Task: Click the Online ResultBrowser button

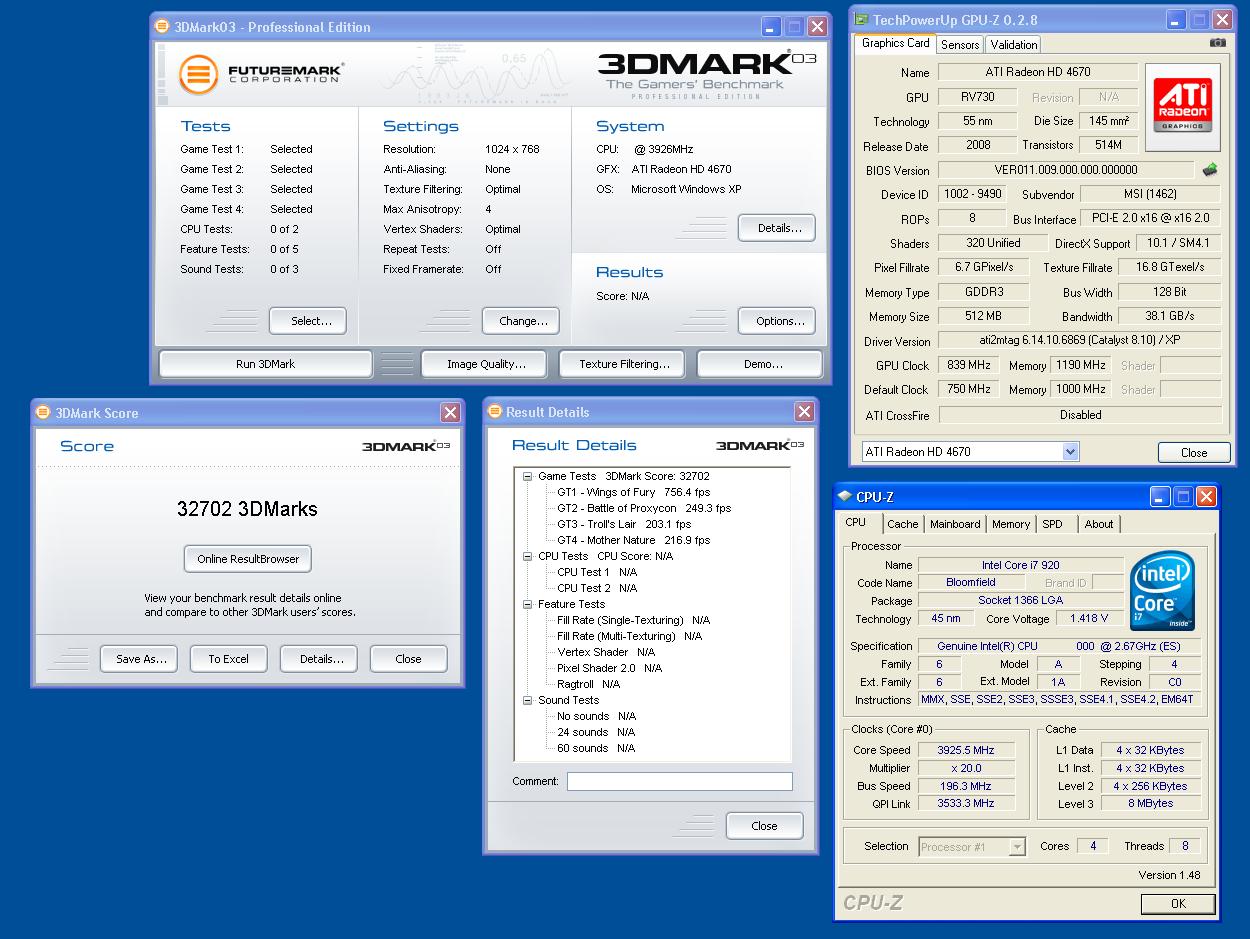Action: 248,559
